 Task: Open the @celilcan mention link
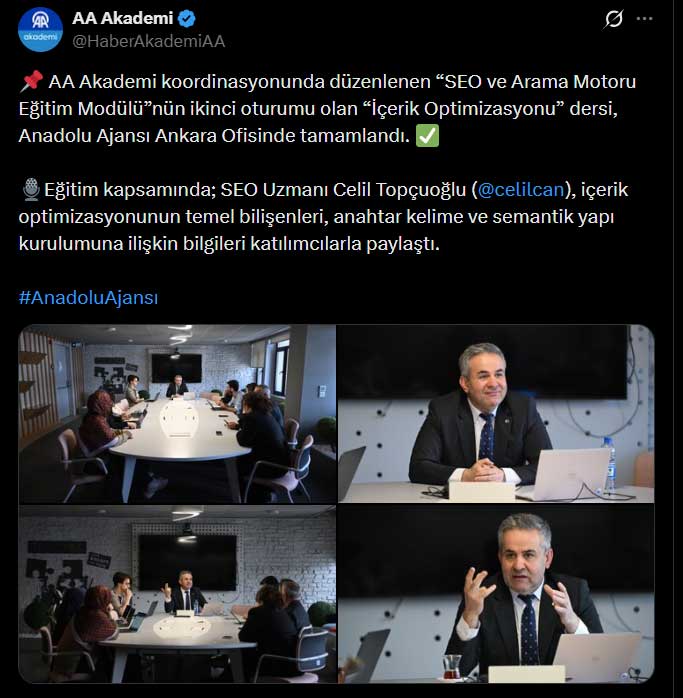click(521, 190)
